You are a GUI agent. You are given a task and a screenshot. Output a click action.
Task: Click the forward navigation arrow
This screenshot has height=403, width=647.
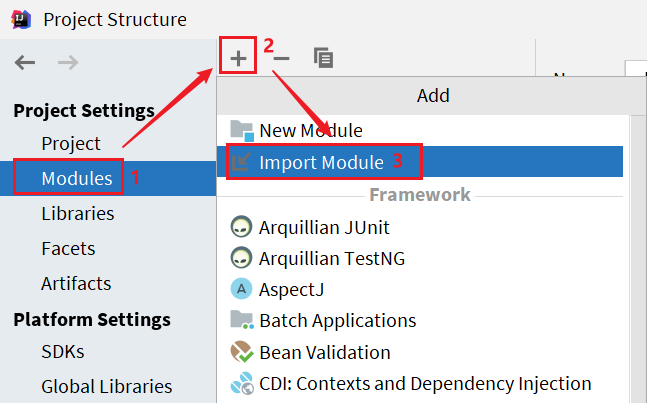point(68,63)
